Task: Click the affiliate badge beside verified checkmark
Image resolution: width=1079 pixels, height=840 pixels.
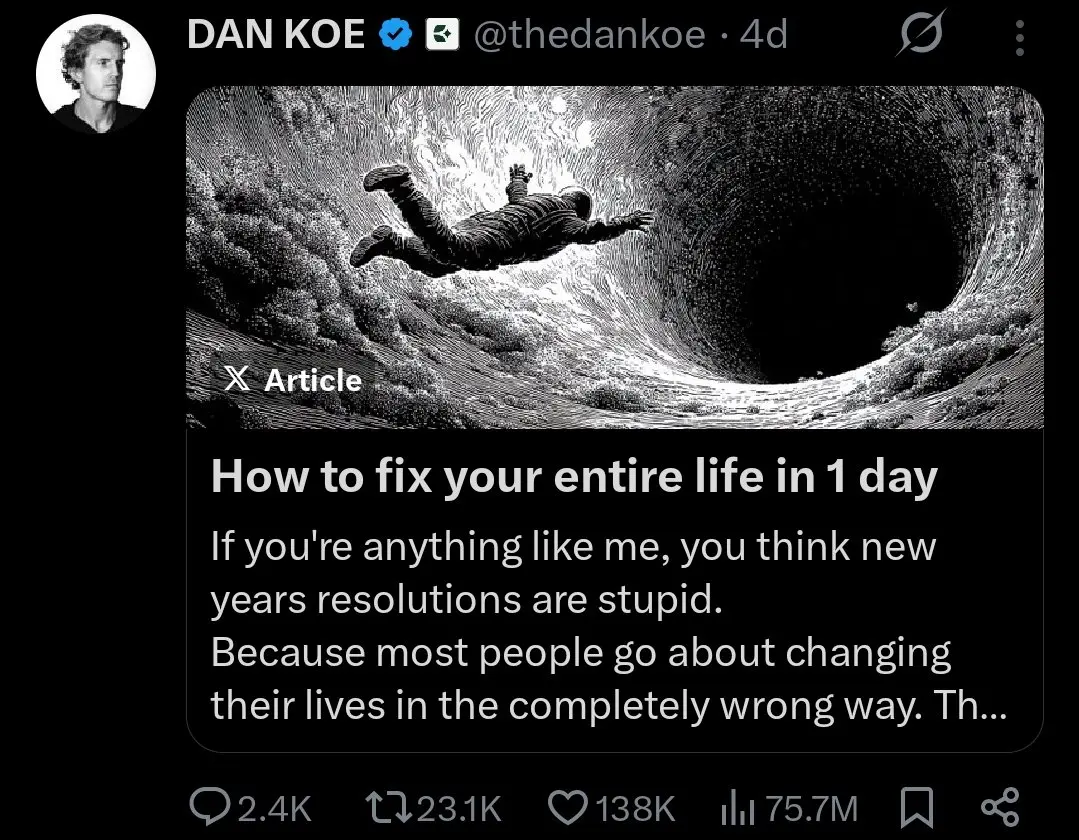Action: [442, 35]
